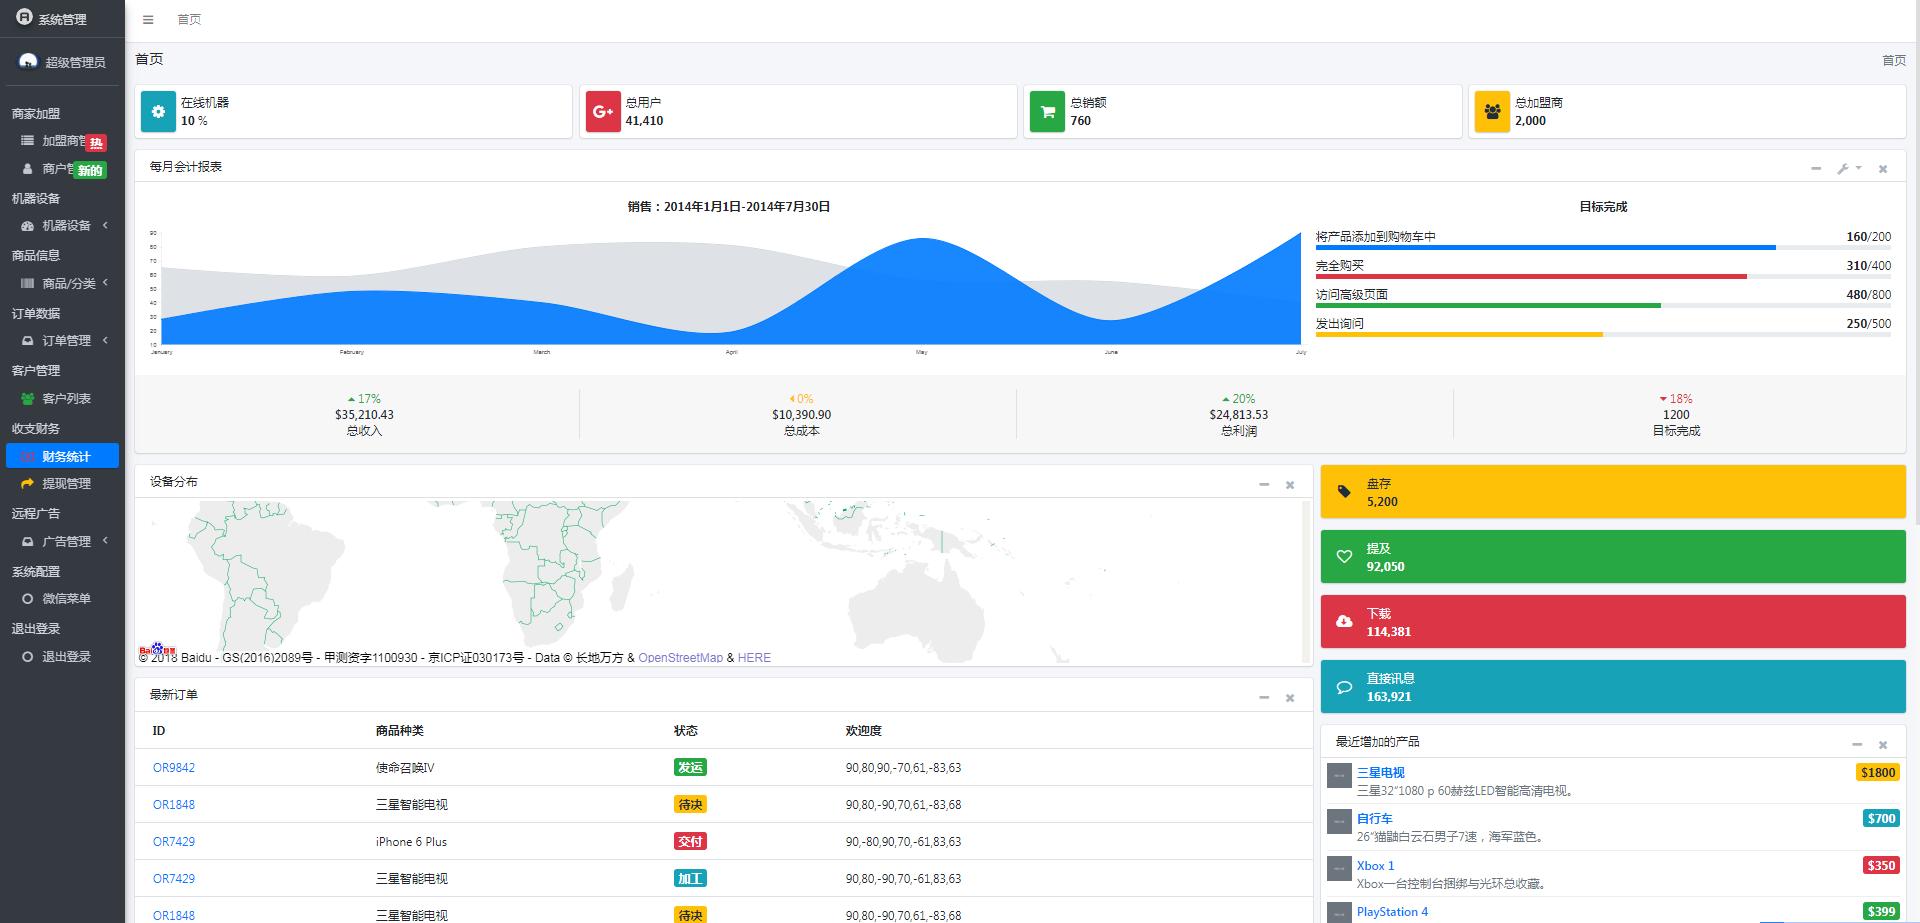Click the 交付 delivered status badge
This screenshot has height=923, width=1920.
click(x=690, y=842)
